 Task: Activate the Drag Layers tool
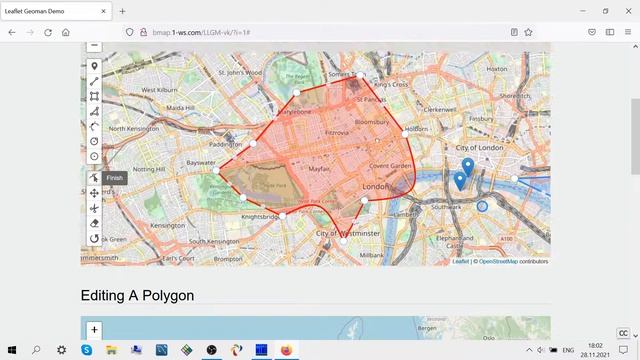coord(94,193)
